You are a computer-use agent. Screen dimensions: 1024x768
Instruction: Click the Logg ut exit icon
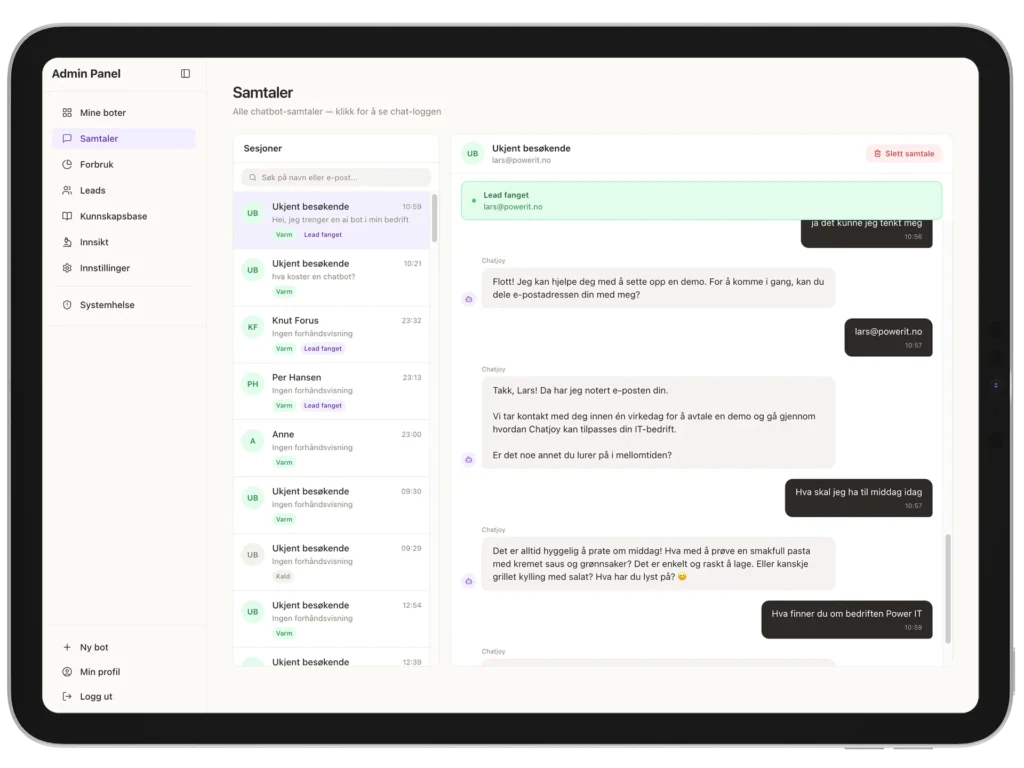tap(67, 697)
